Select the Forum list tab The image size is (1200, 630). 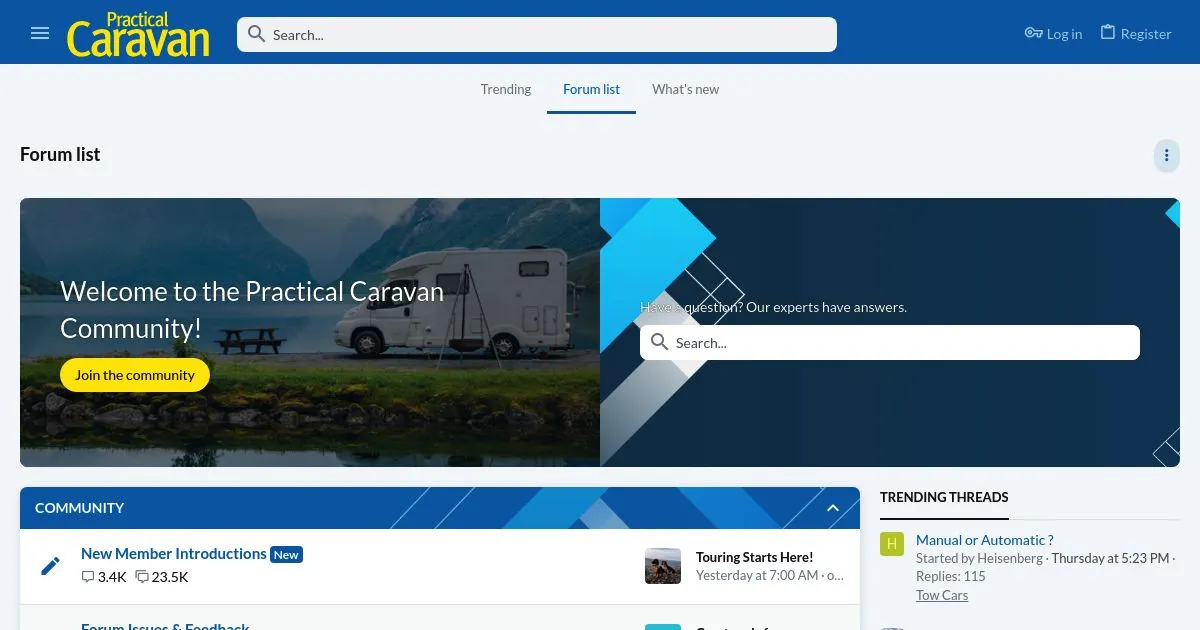click(x=591, y=89)
